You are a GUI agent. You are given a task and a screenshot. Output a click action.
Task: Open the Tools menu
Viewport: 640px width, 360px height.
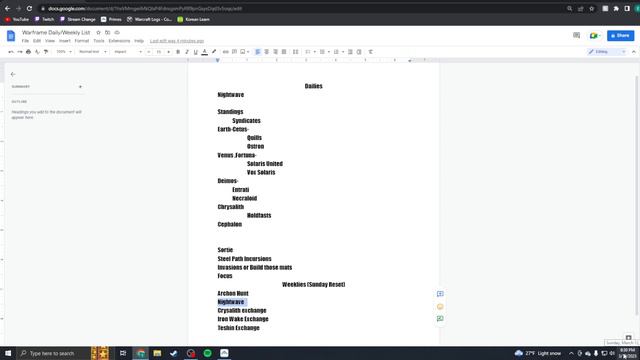pyautogui.click(x=99, y=41)
